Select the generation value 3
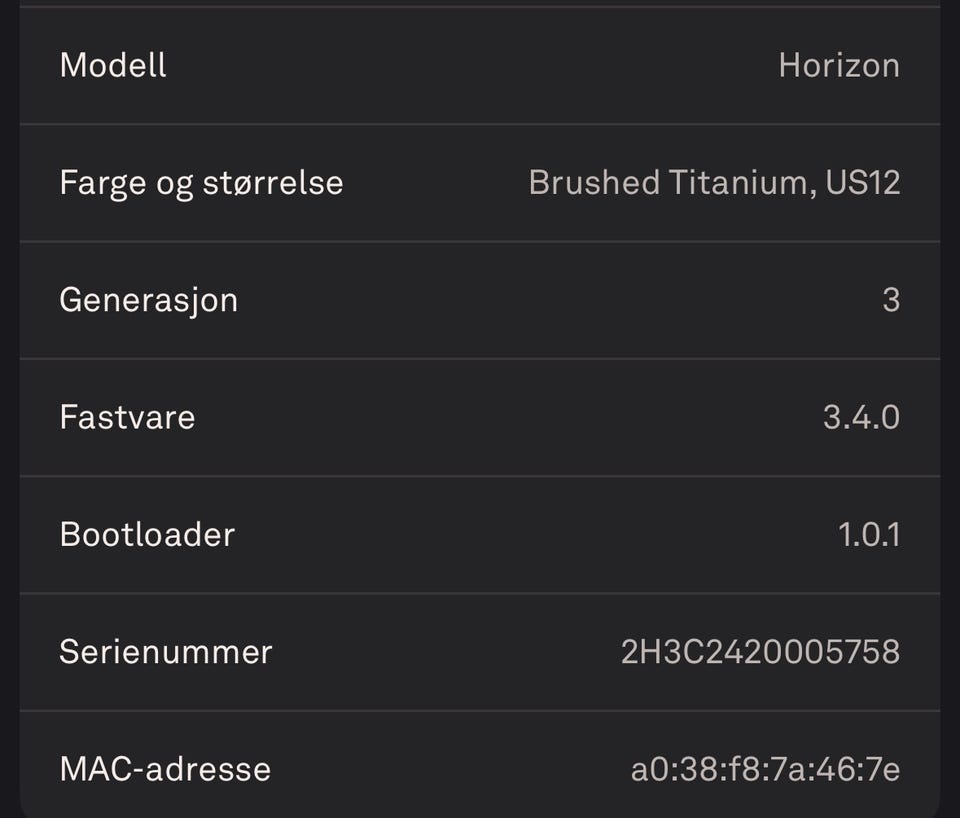960x818 pixels. (891, 300)
